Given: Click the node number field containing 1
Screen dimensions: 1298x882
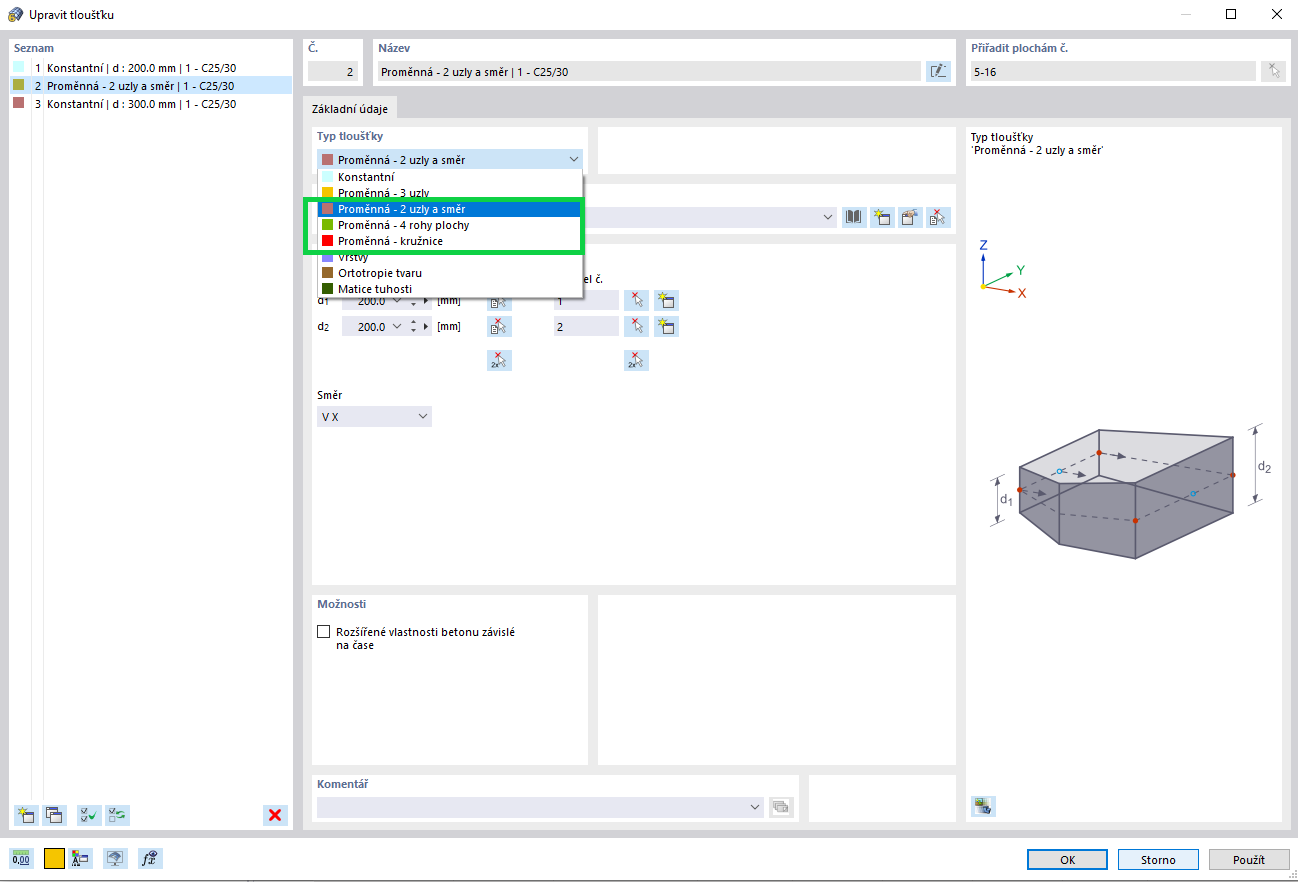Looking at the screenshot, I should pyautogui.click(x=586, y=300).
